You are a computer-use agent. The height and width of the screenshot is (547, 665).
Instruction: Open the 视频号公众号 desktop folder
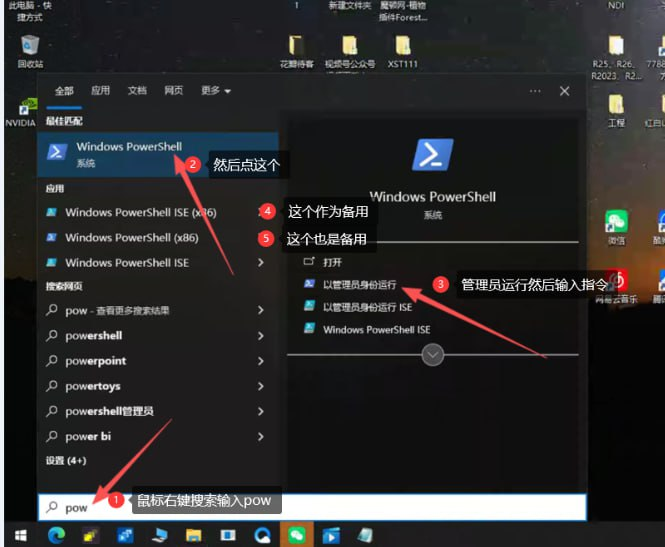pyautogui.click(x=350, y=52)
